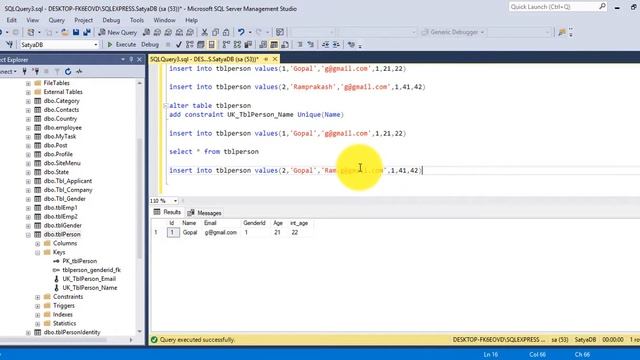Click the Email column header in the results grid

(x=210, y=223)
